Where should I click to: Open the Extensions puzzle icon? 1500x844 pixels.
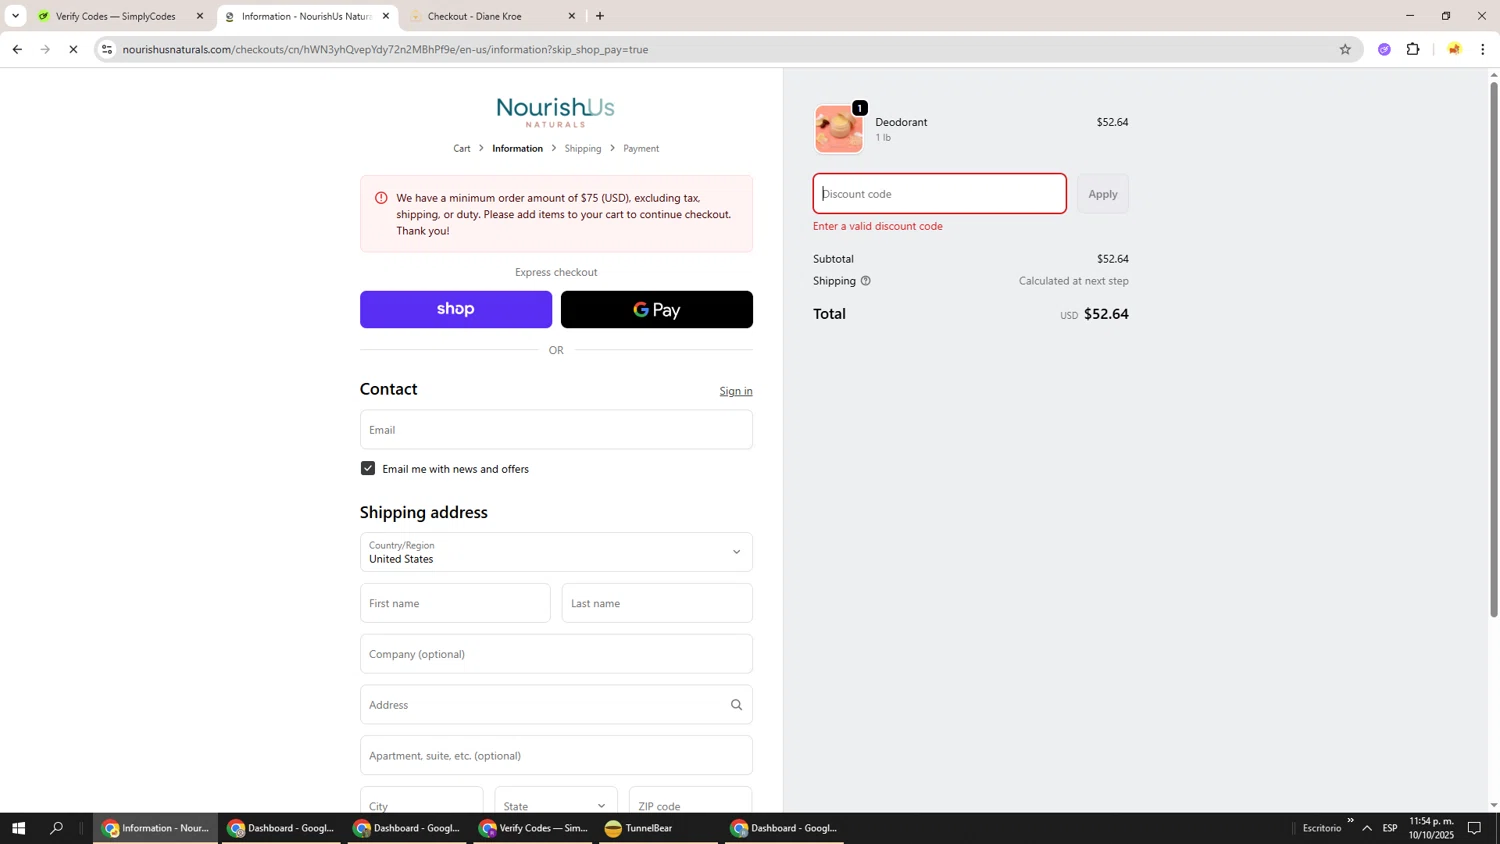coord(1413,49)
